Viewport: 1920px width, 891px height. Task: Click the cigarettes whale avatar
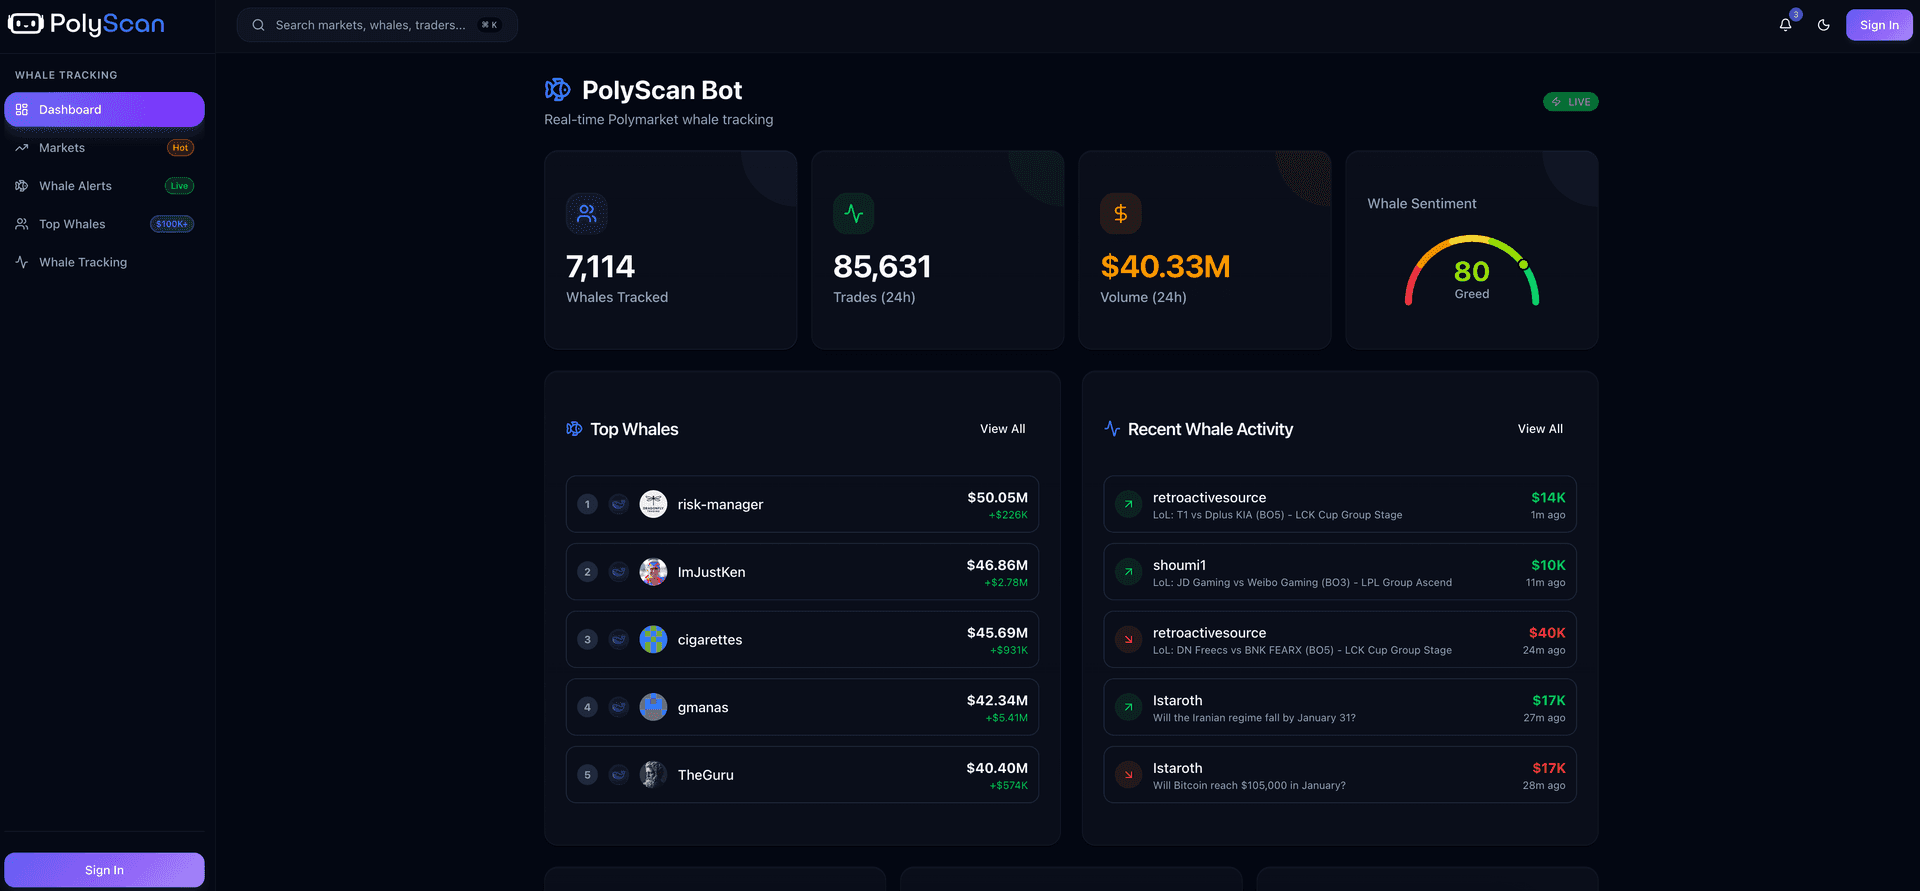point(653,639)
